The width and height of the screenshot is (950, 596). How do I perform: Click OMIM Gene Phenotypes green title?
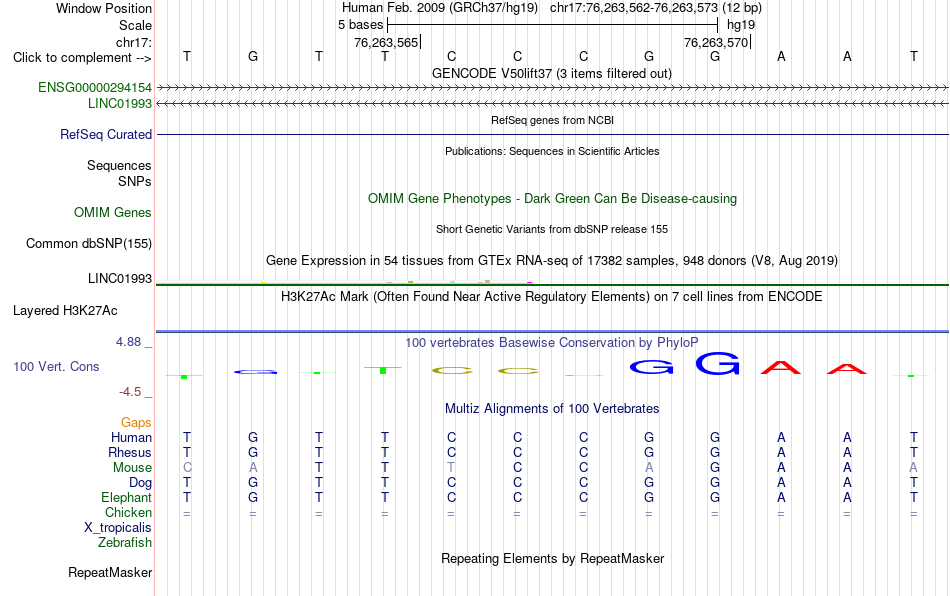(x=552, y=199)
